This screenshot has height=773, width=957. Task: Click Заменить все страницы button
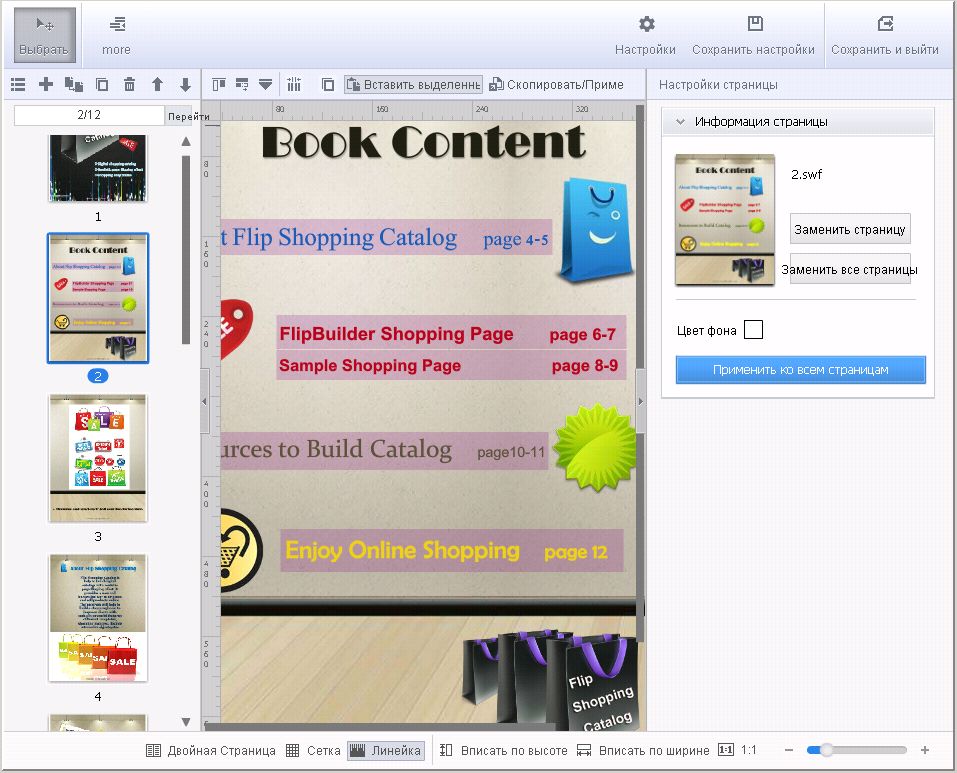point(850,269)
